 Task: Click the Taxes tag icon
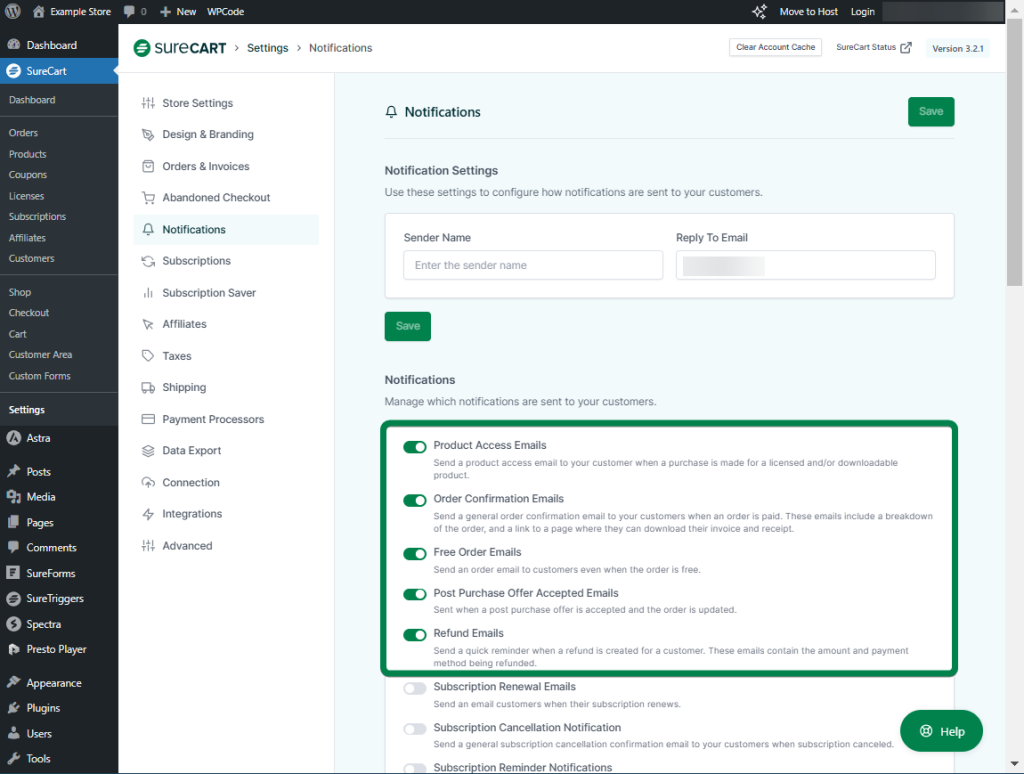148,356
